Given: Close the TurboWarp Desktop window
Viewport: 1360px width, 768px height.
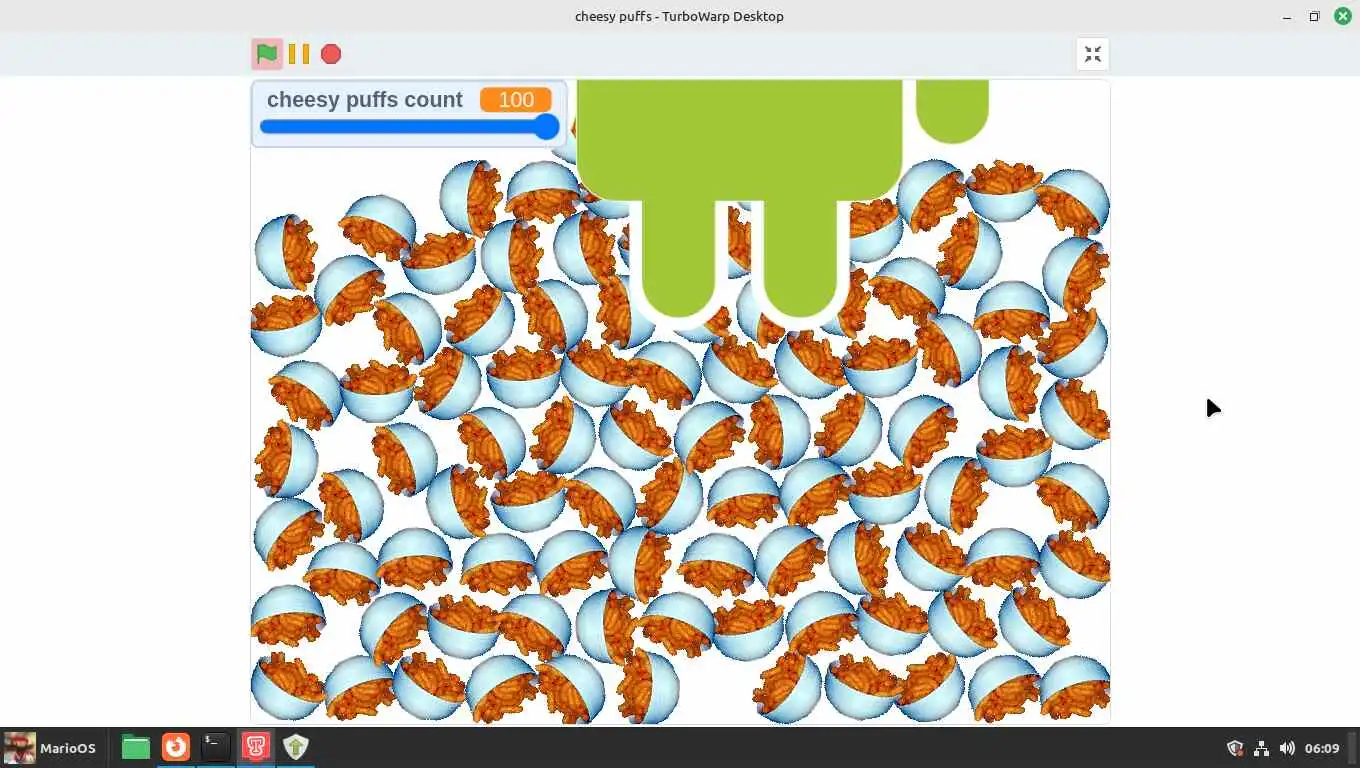Looking at the screenshot, I should pos(1342,16).
